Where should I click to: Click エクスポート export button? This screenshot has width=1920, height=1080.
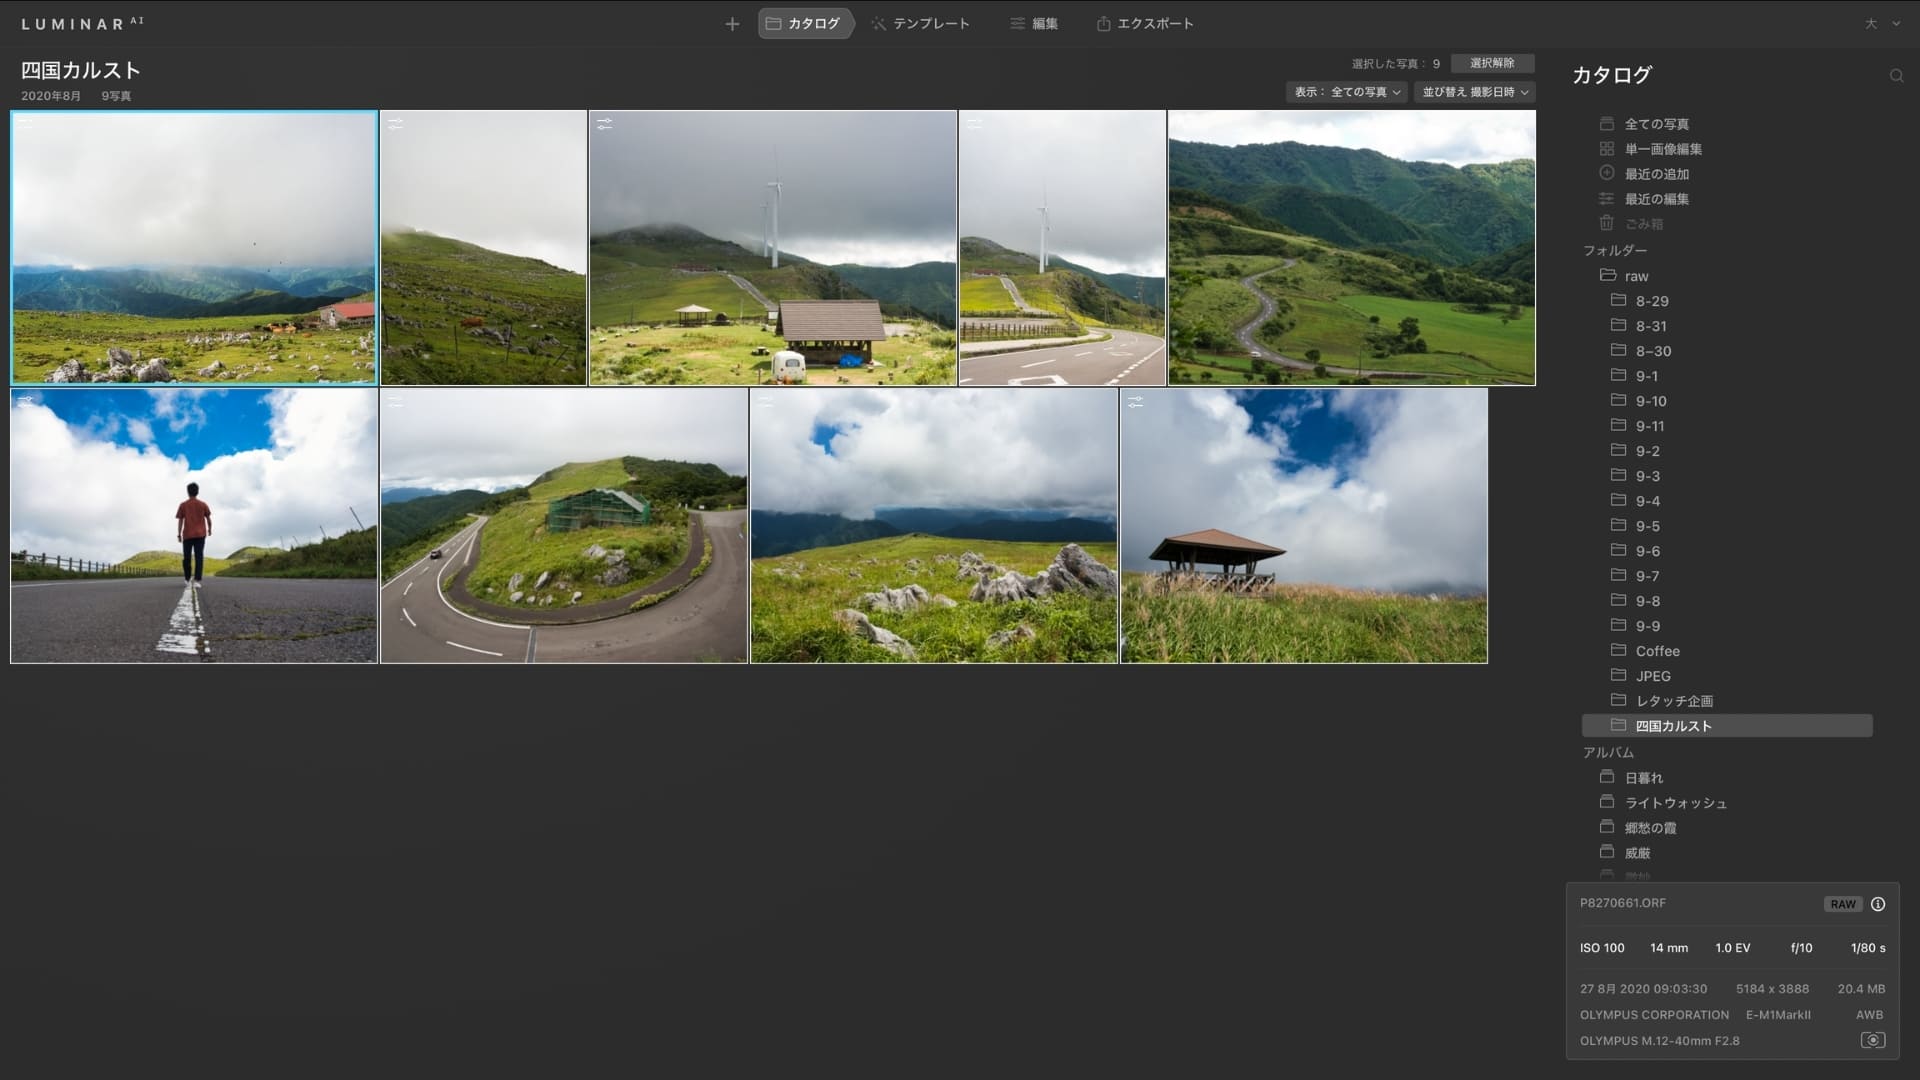click(1145, 24)
